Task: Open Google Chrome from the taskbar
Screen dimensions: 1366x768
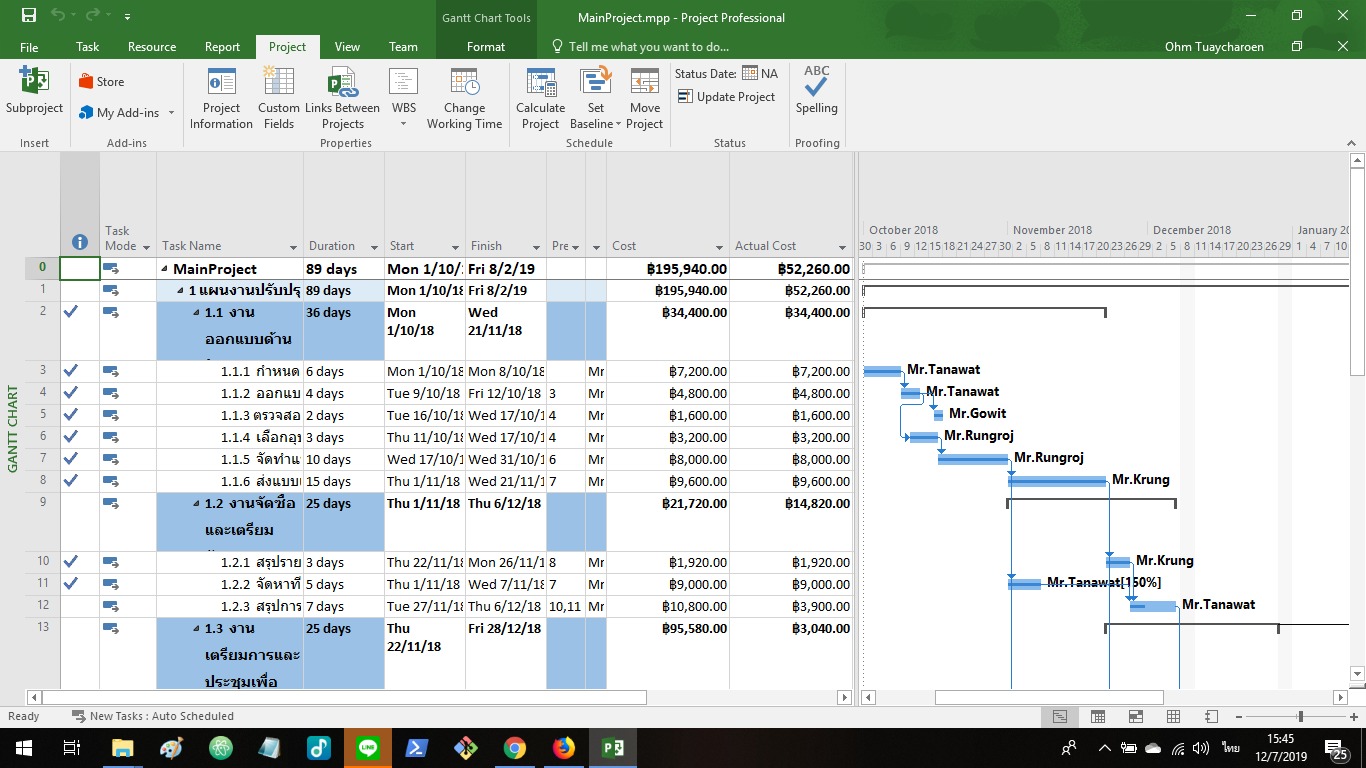Action: pos(514,747)
